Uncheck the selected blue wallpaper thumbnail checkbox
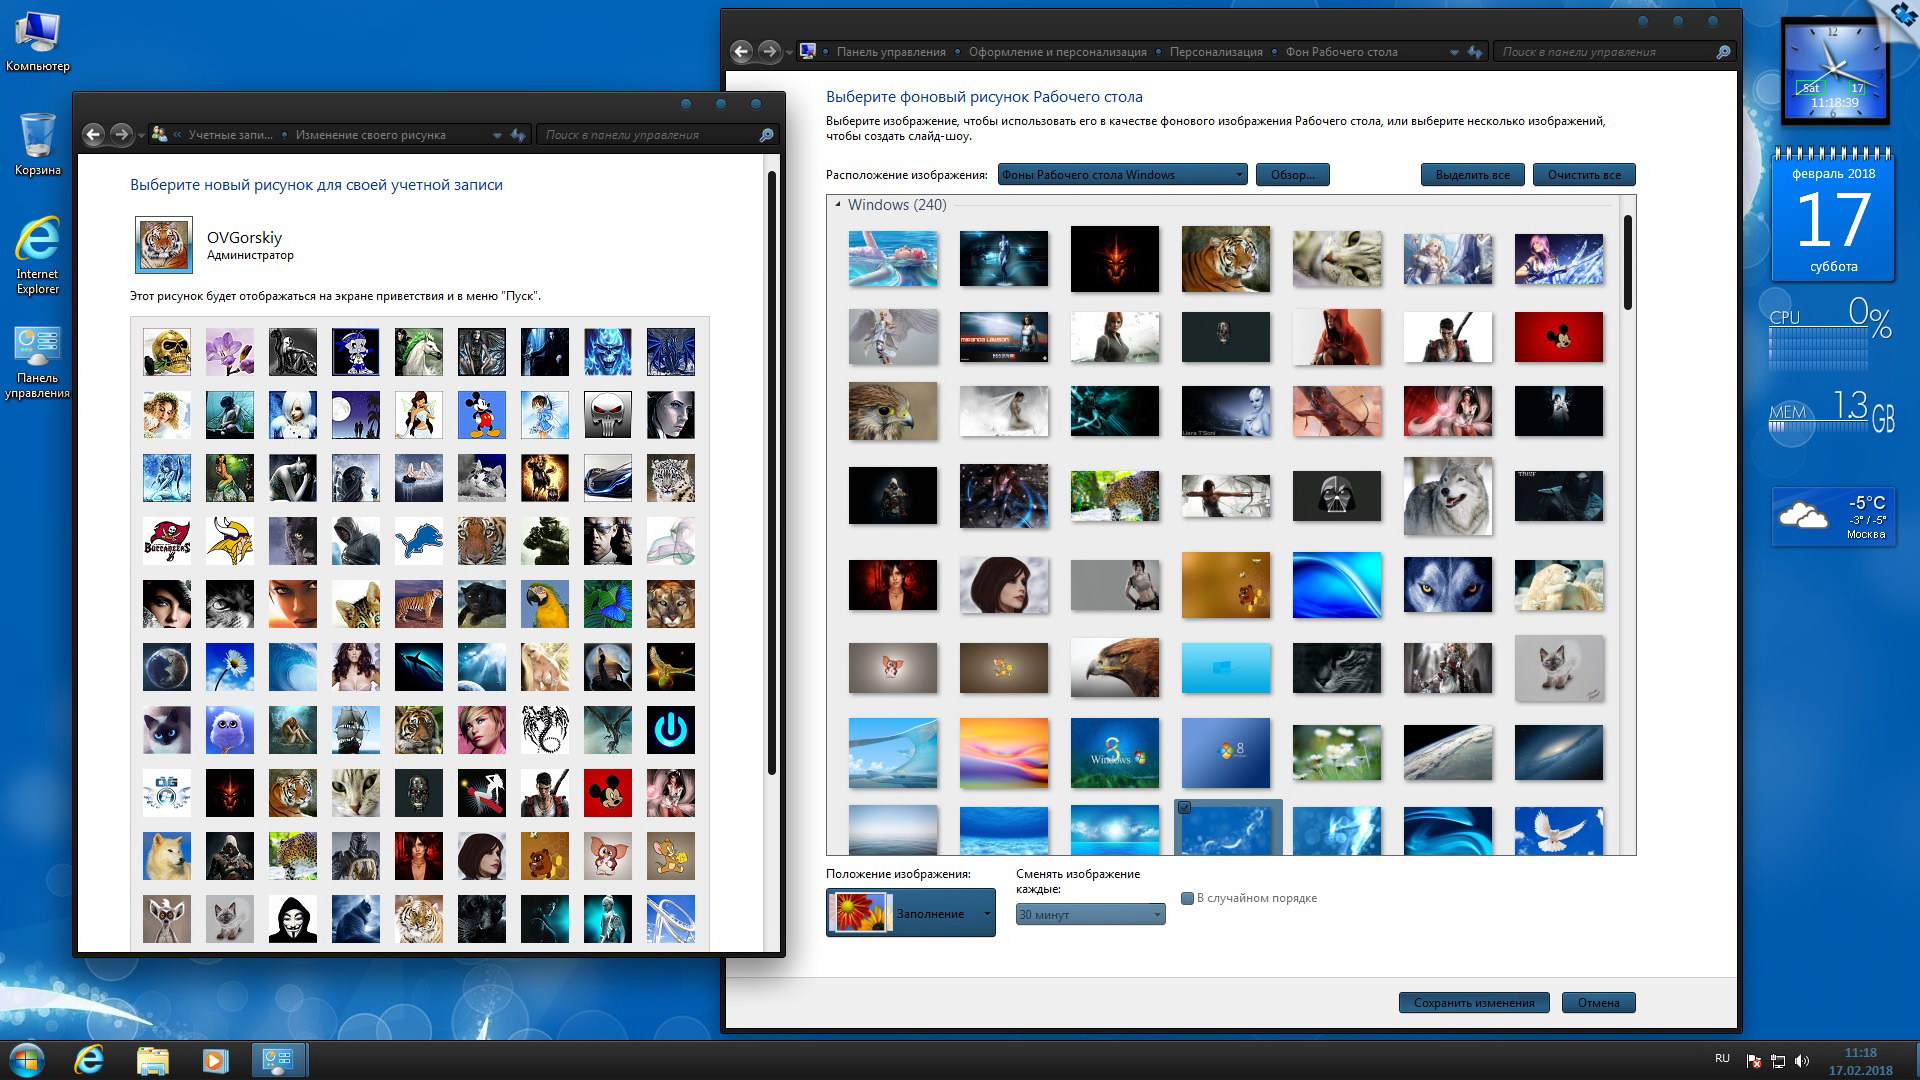The height and width of the screenshot is (1080, 1920). tap(1185, 808)
